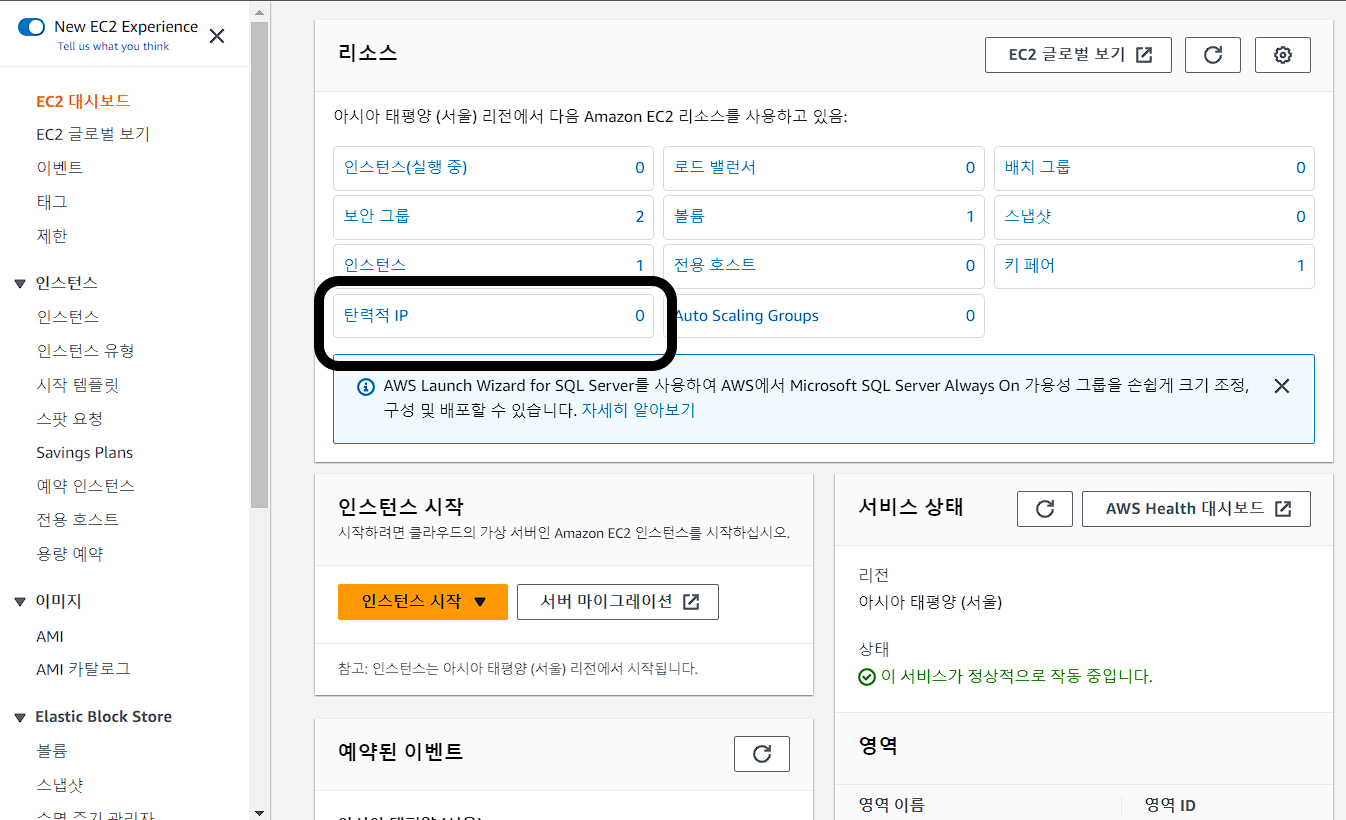Collapse the 이미지 sidebar section
Viewport: 1346px width, 820px height.
[x=19, y=602]
